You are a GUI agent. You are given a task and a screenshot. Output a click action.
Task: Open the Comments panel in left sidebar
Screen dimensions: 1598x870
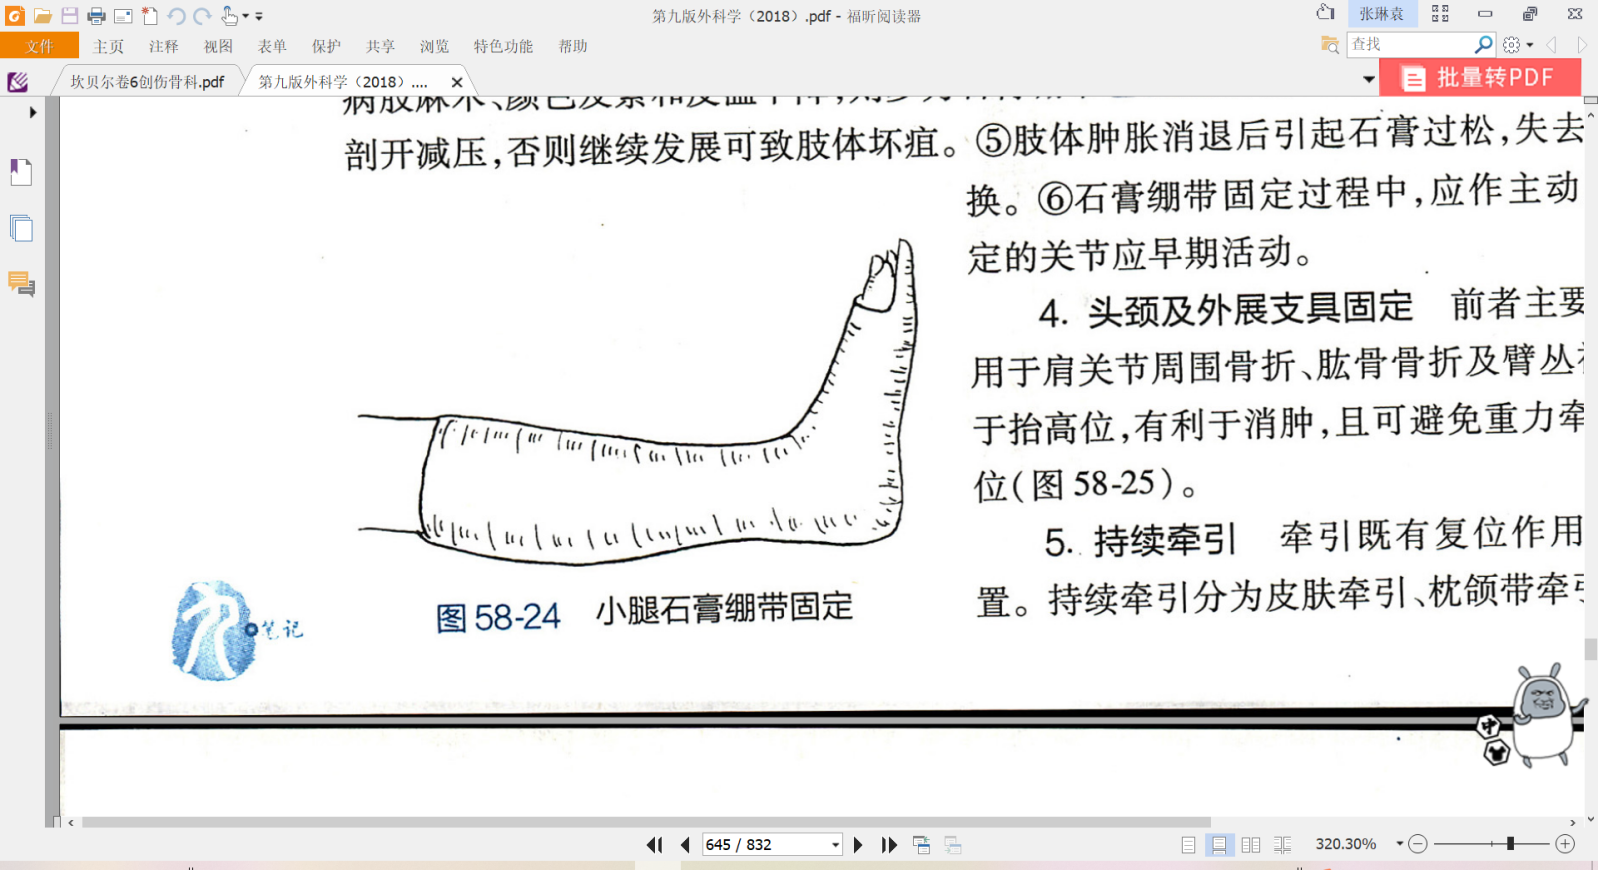point(21,284)
